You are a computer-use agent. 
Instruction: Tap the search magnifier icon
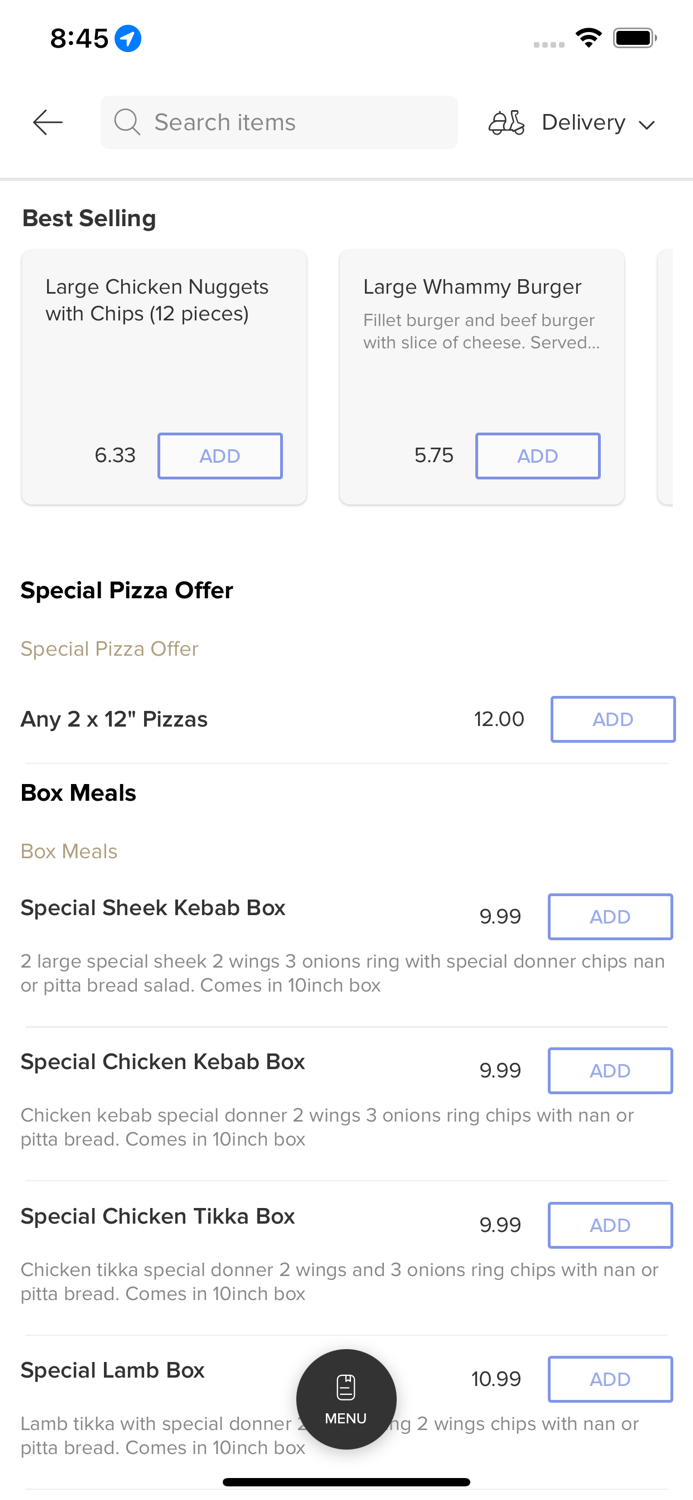[x=127, y=122]
